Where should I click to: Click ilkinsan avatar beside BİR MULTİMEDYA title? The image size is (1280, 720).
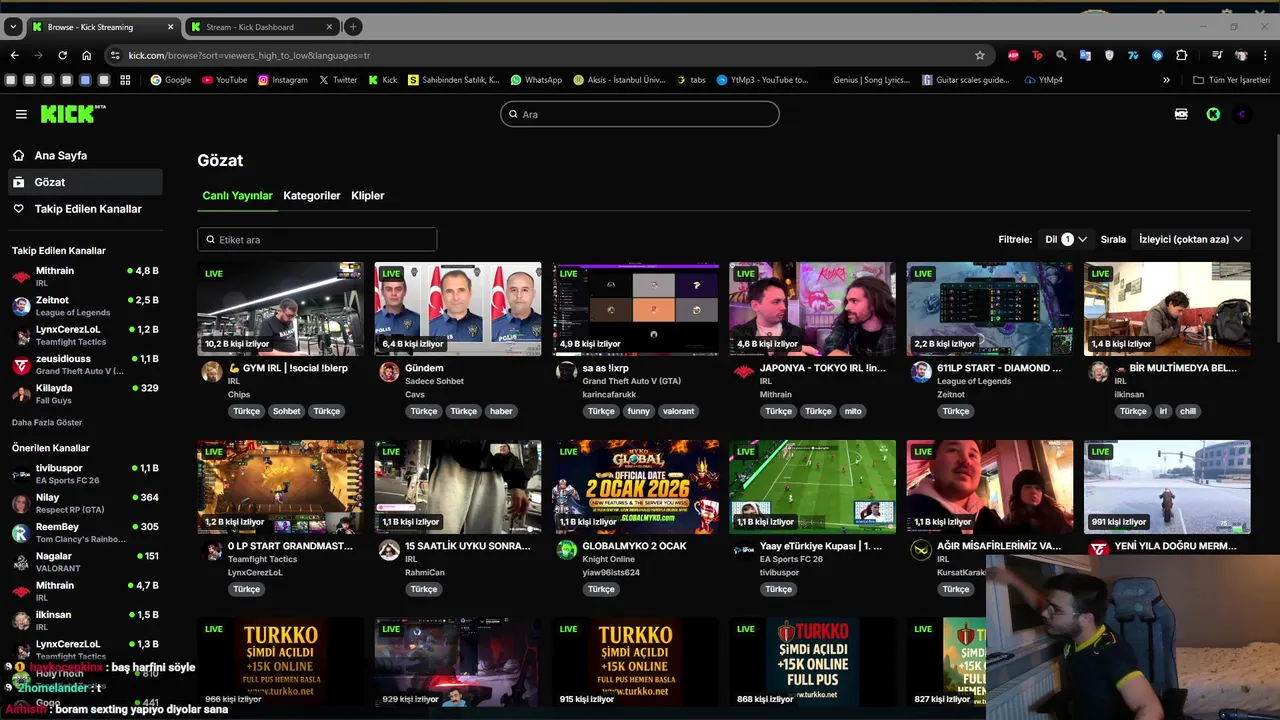1098,372
